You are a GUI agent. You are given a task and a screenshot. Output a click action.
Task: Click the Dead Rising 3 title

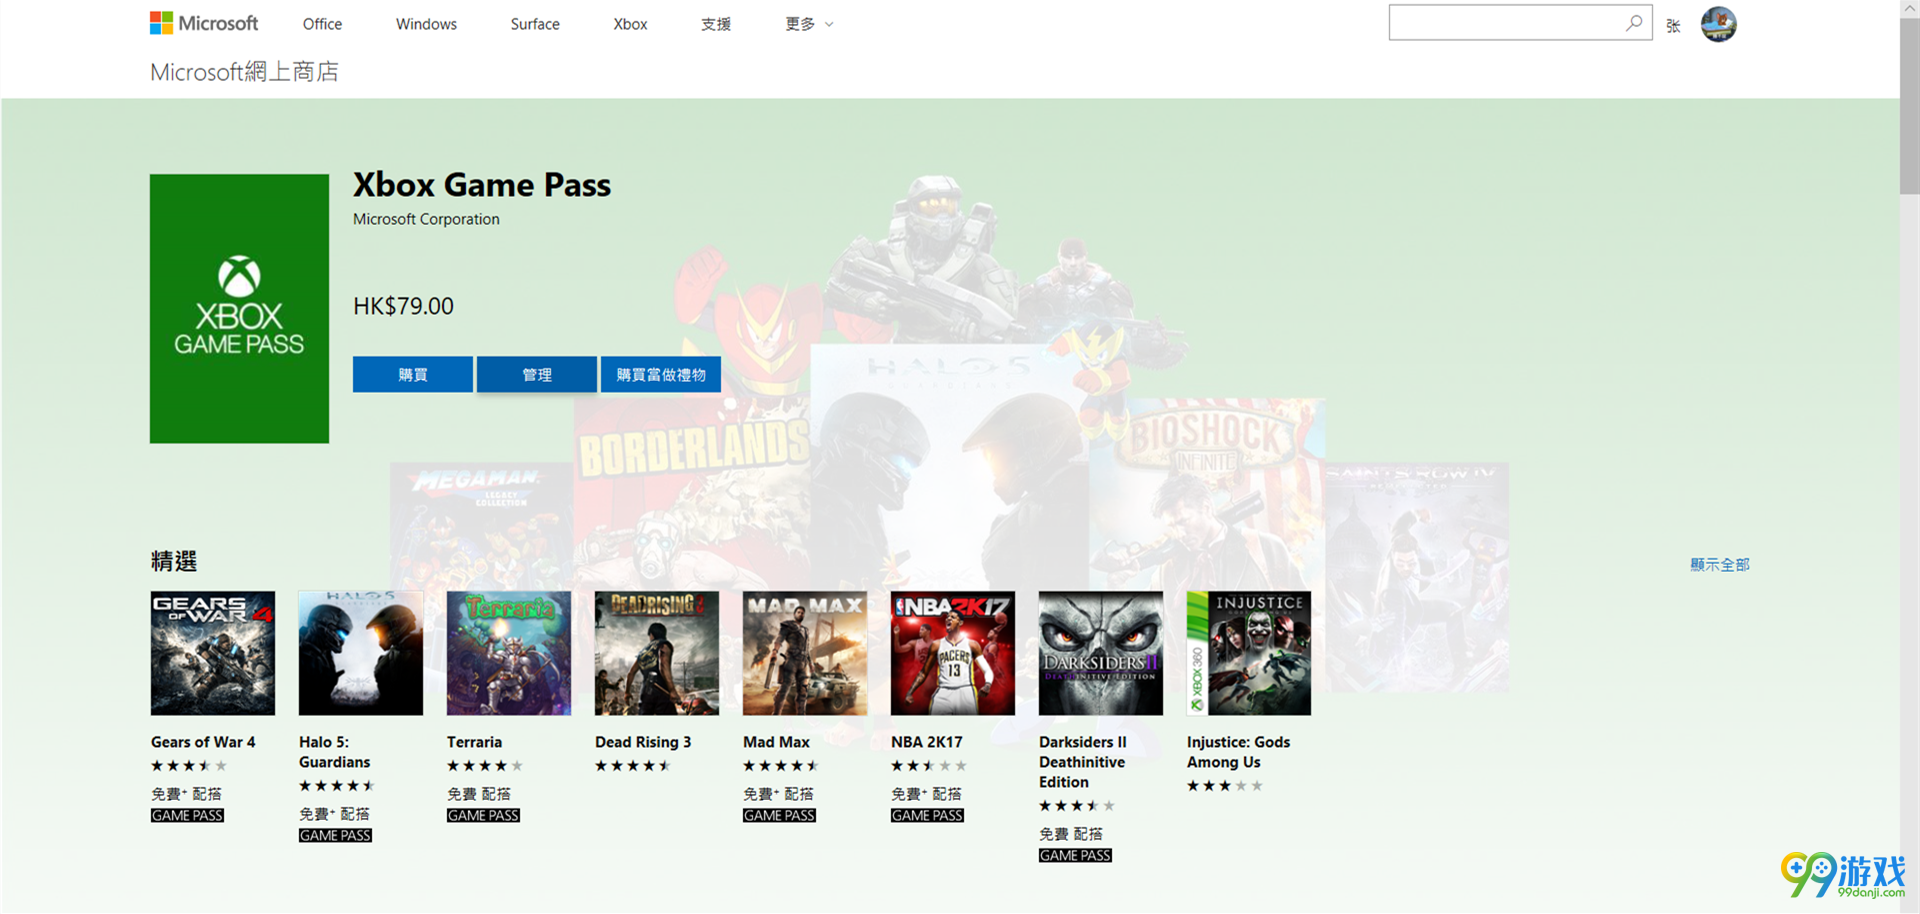coord(643,742)
